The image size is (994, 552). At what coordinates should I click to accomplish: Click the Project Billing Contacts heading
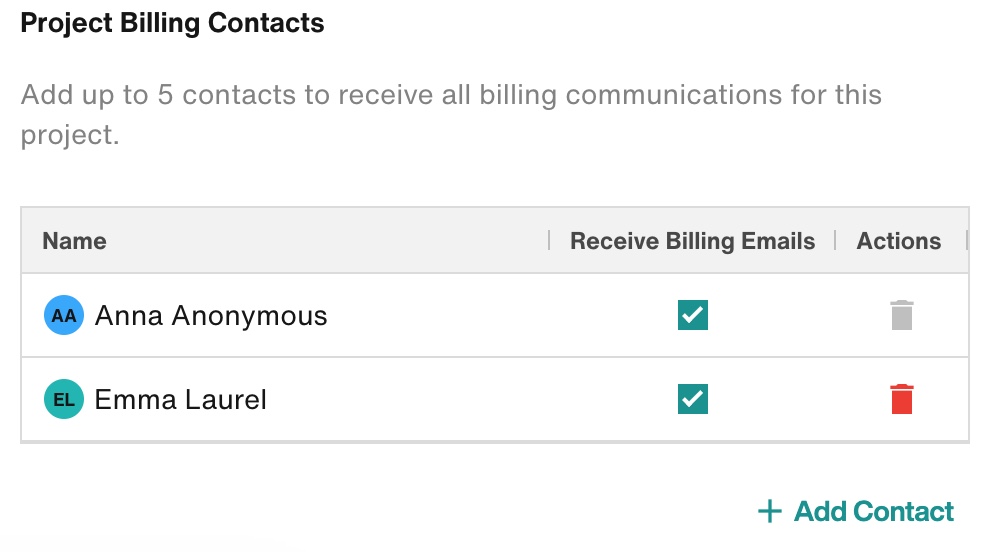[x=172, y=23]
